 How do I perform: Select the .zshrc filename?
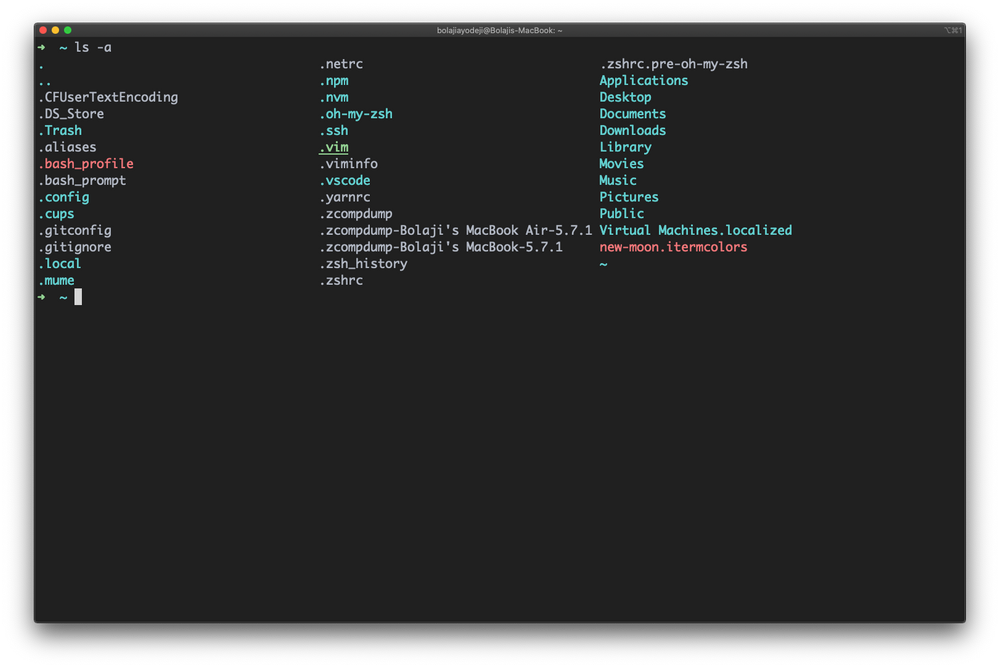[x=341, y=280]
